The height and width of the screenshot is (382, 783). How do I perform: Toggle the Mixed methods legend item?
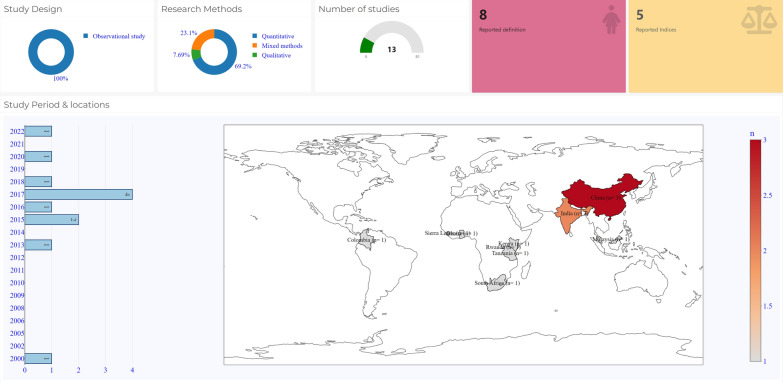click(x=277, y=45)
